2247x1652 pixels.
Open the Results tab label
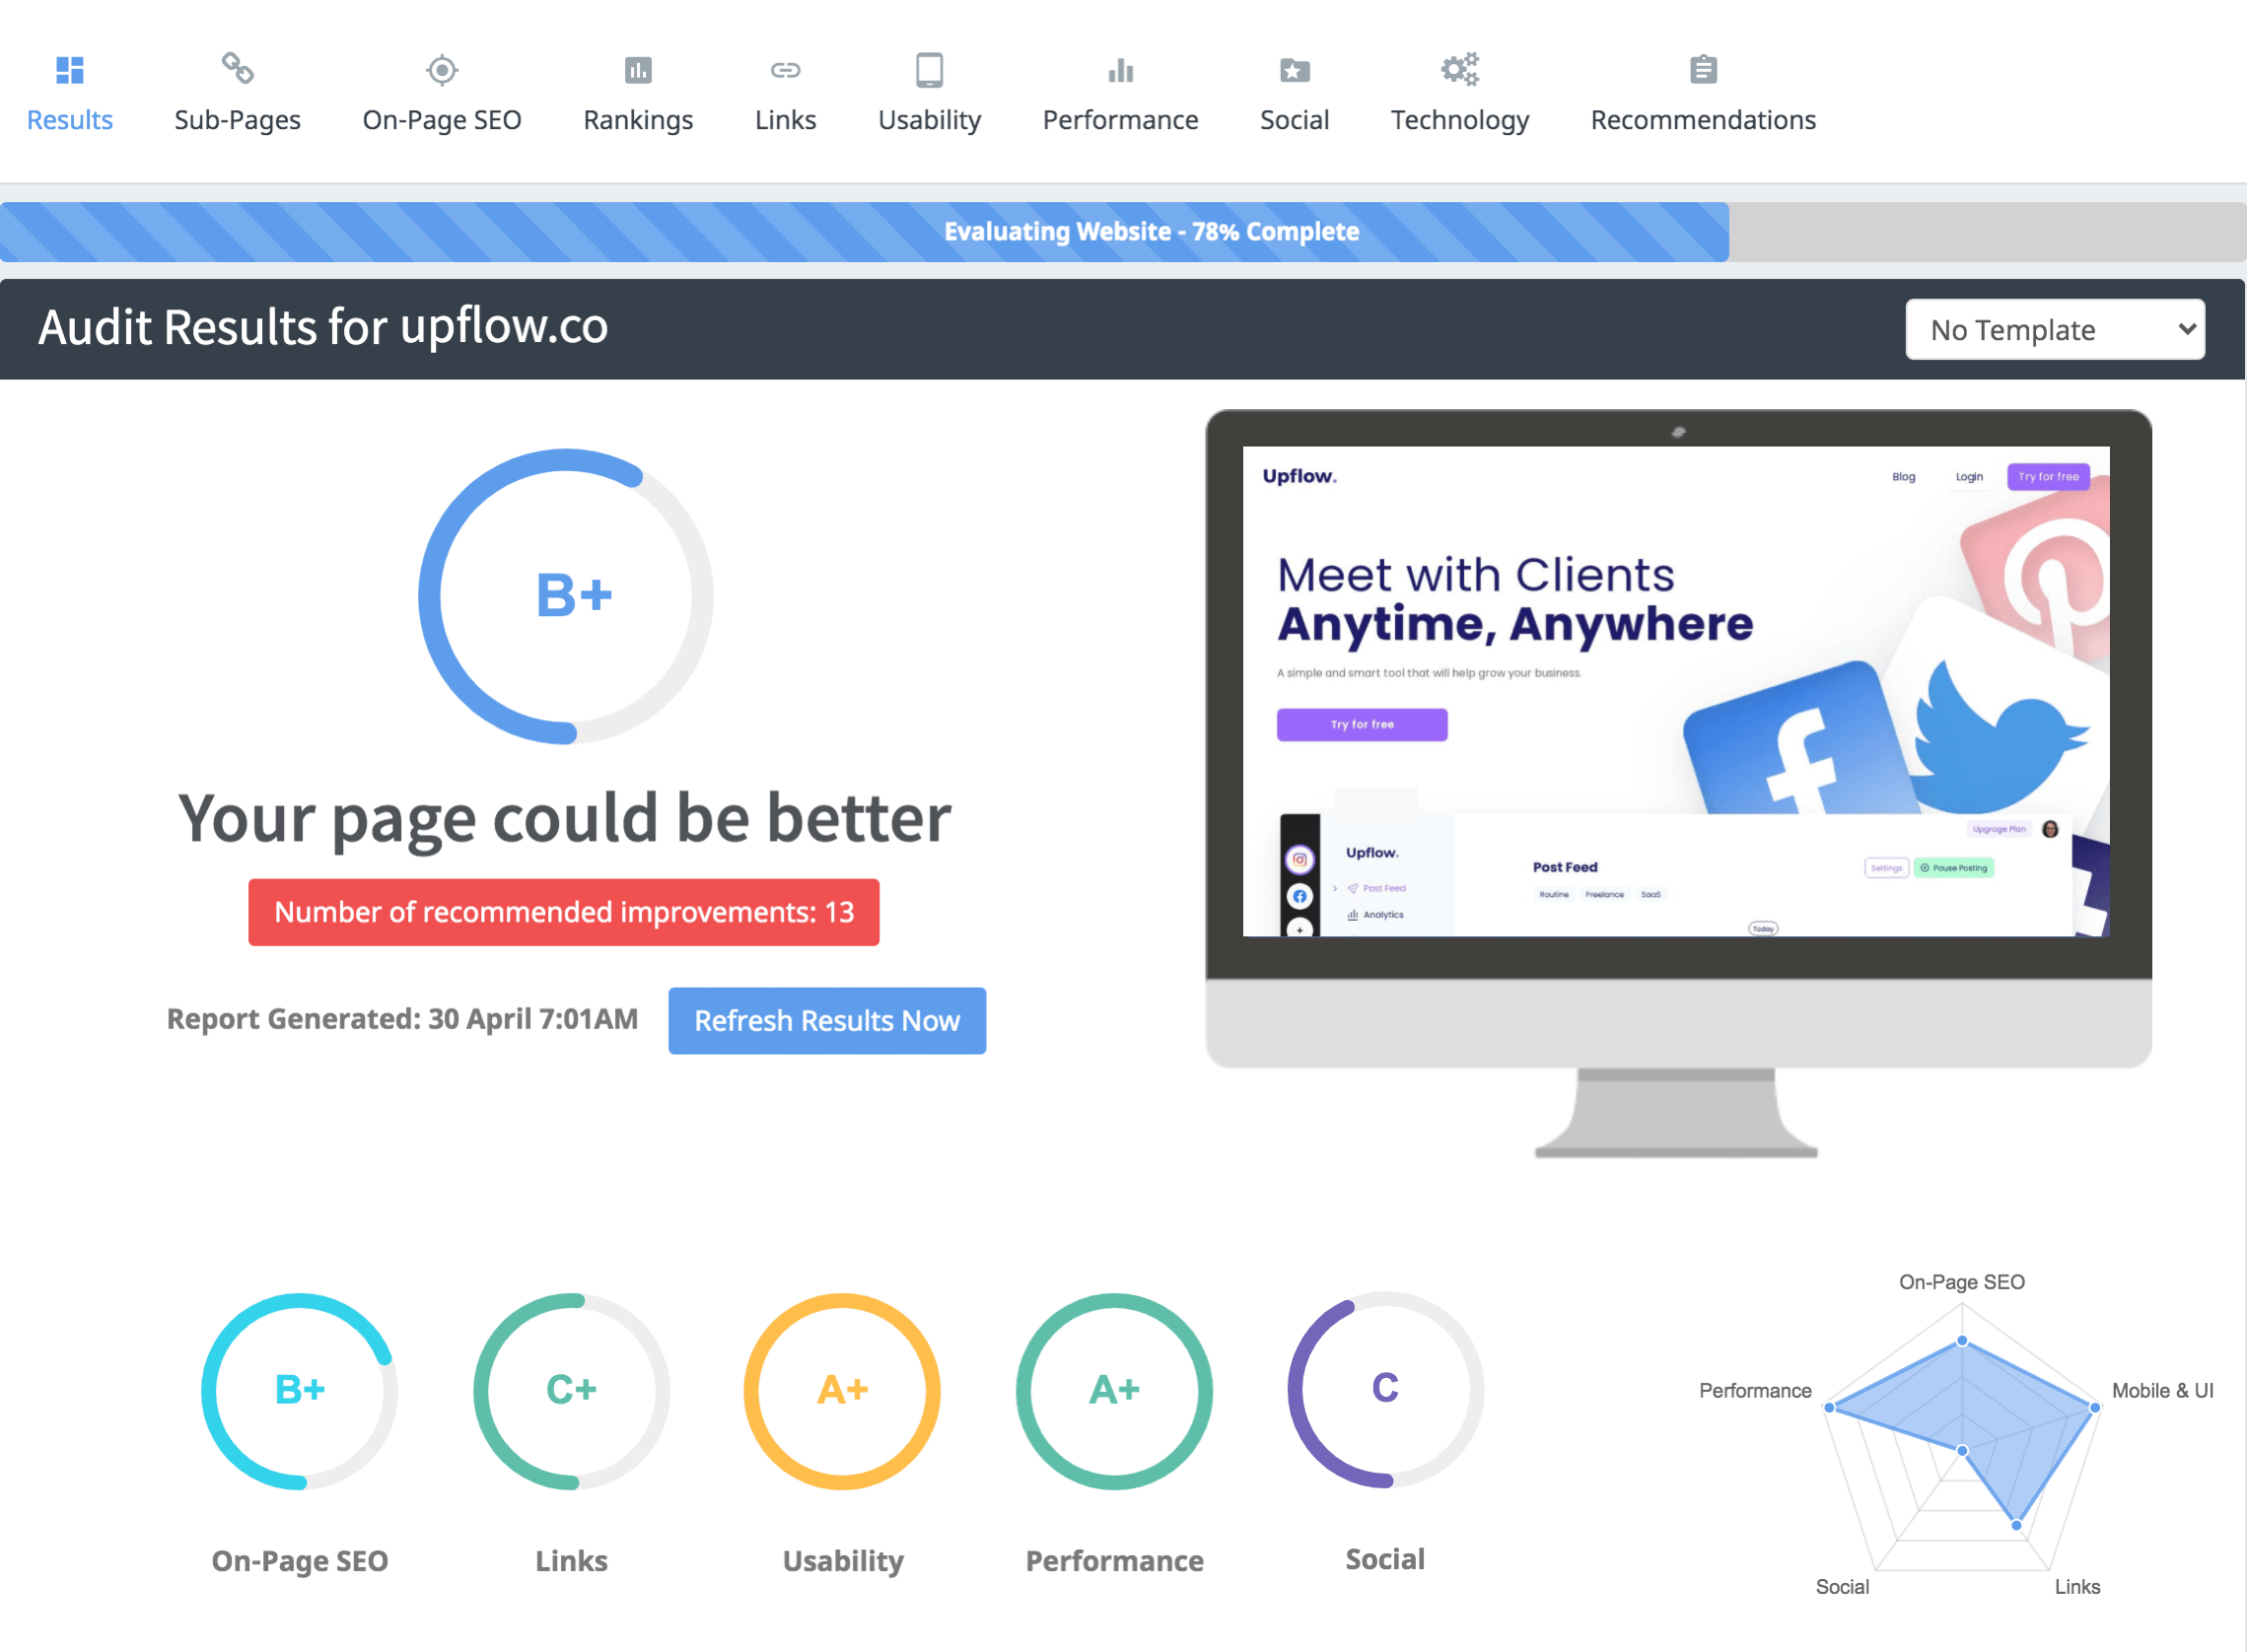(x=69, y=119)
